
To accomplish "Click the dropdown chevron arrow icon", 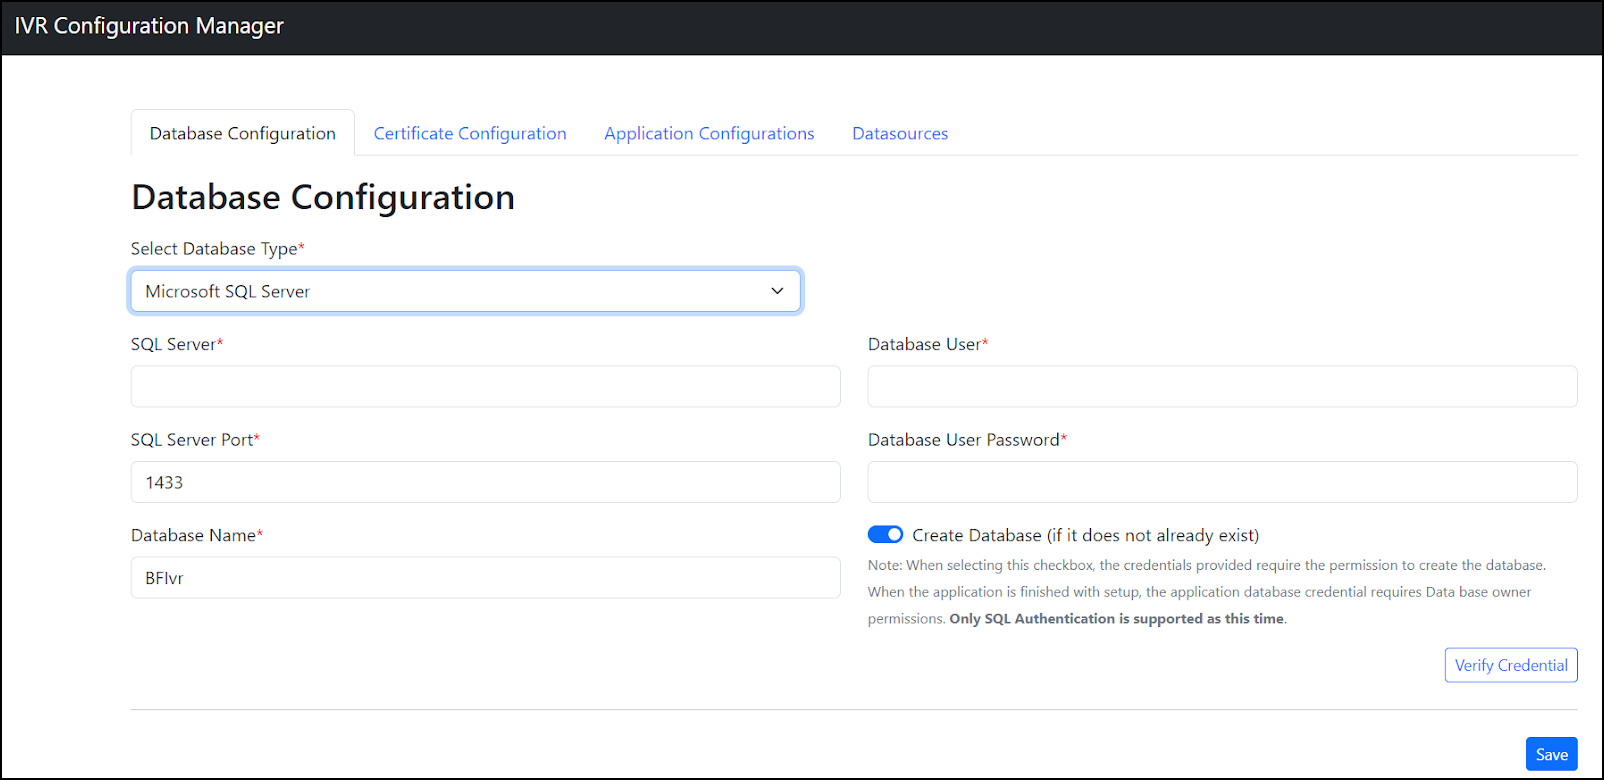I will 777,291.
